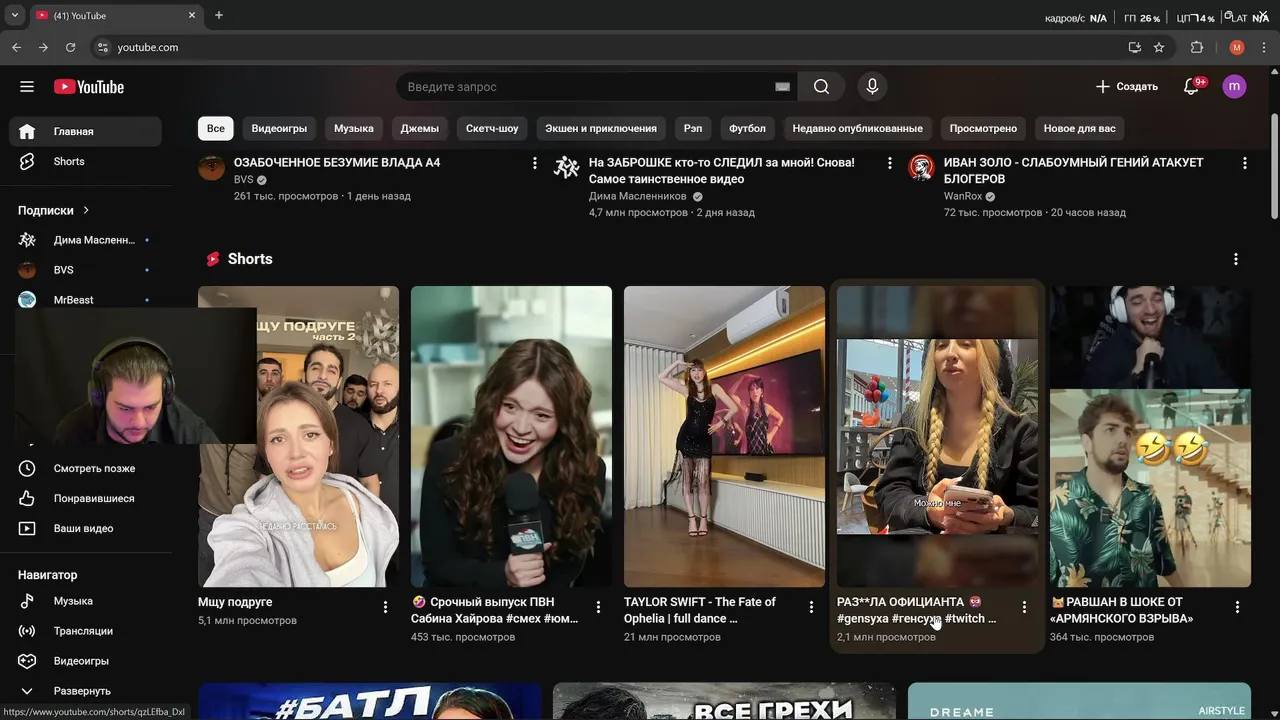
Task: Open MrBeast subscription in sidebar
Action: [85, 300]
